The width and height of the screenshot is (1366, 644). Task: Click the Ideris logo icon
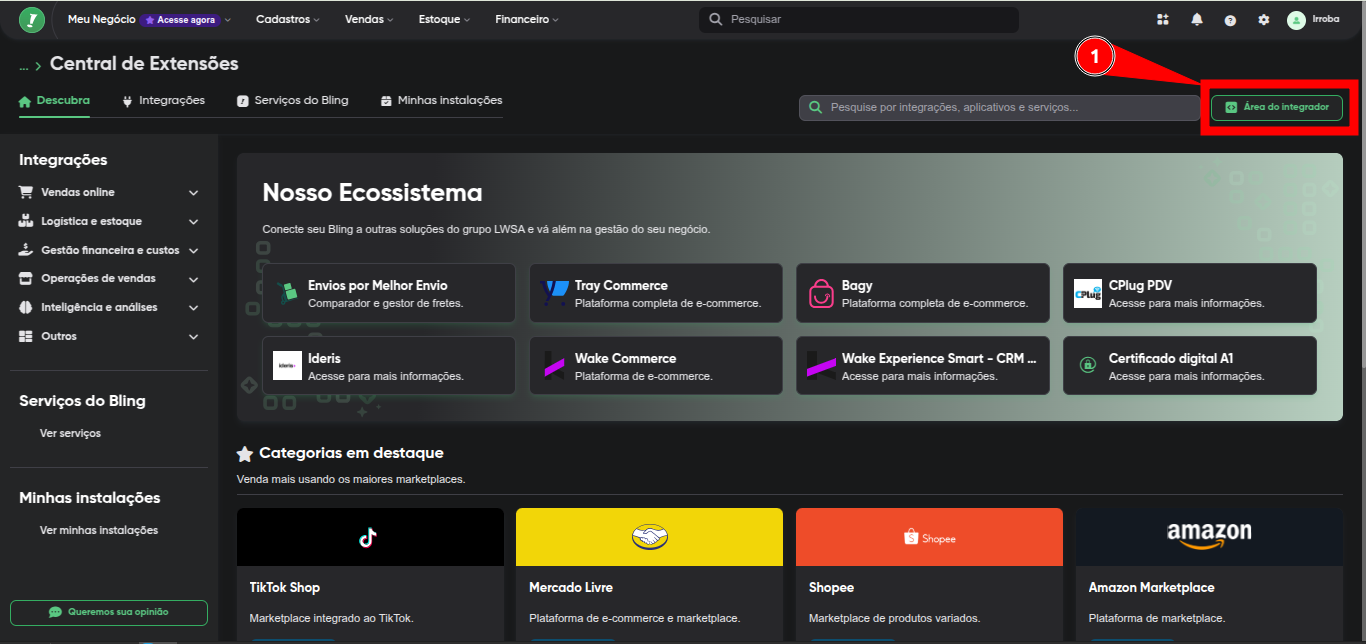tap(288, 366)
